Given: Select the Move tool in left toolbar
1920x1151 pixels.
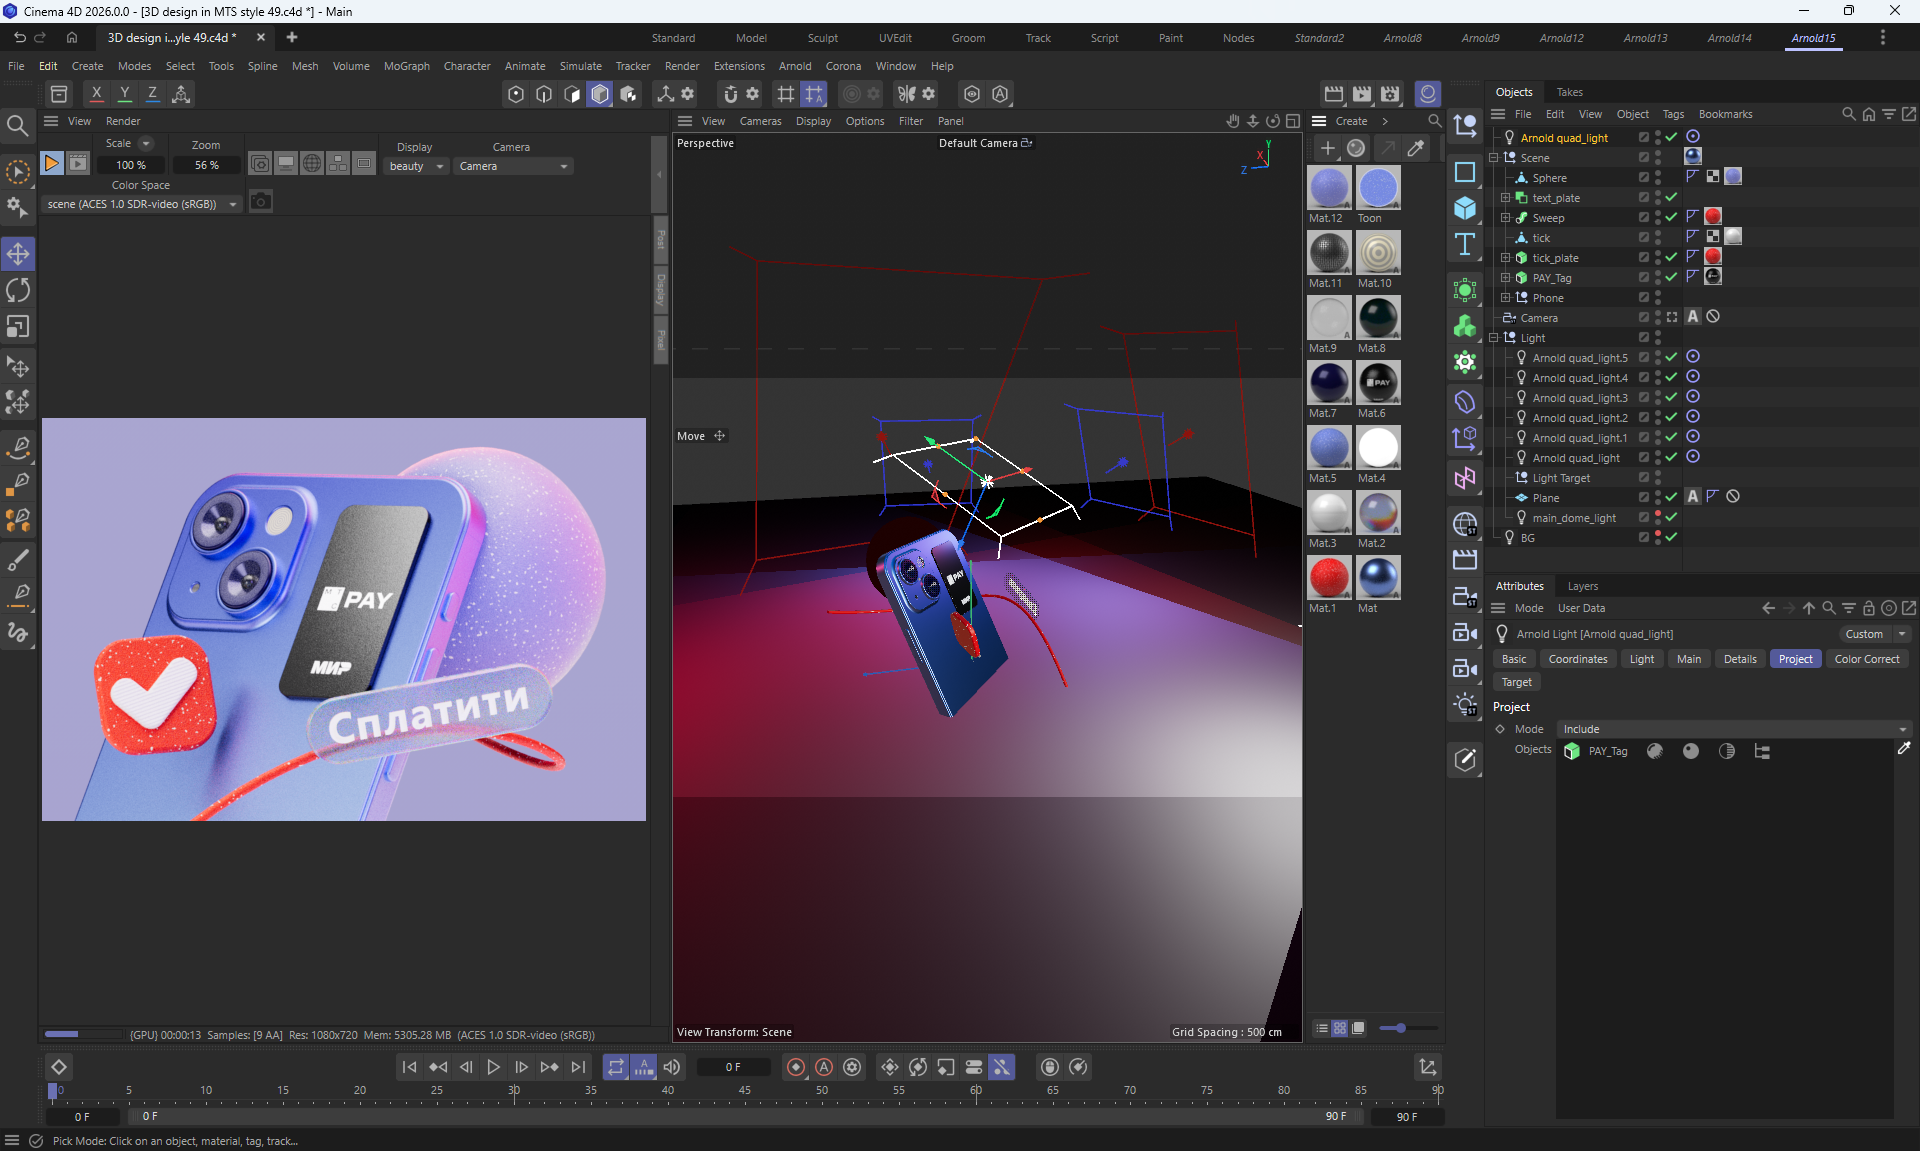Looking at the screenshot, I should click(x=18, y=254).
